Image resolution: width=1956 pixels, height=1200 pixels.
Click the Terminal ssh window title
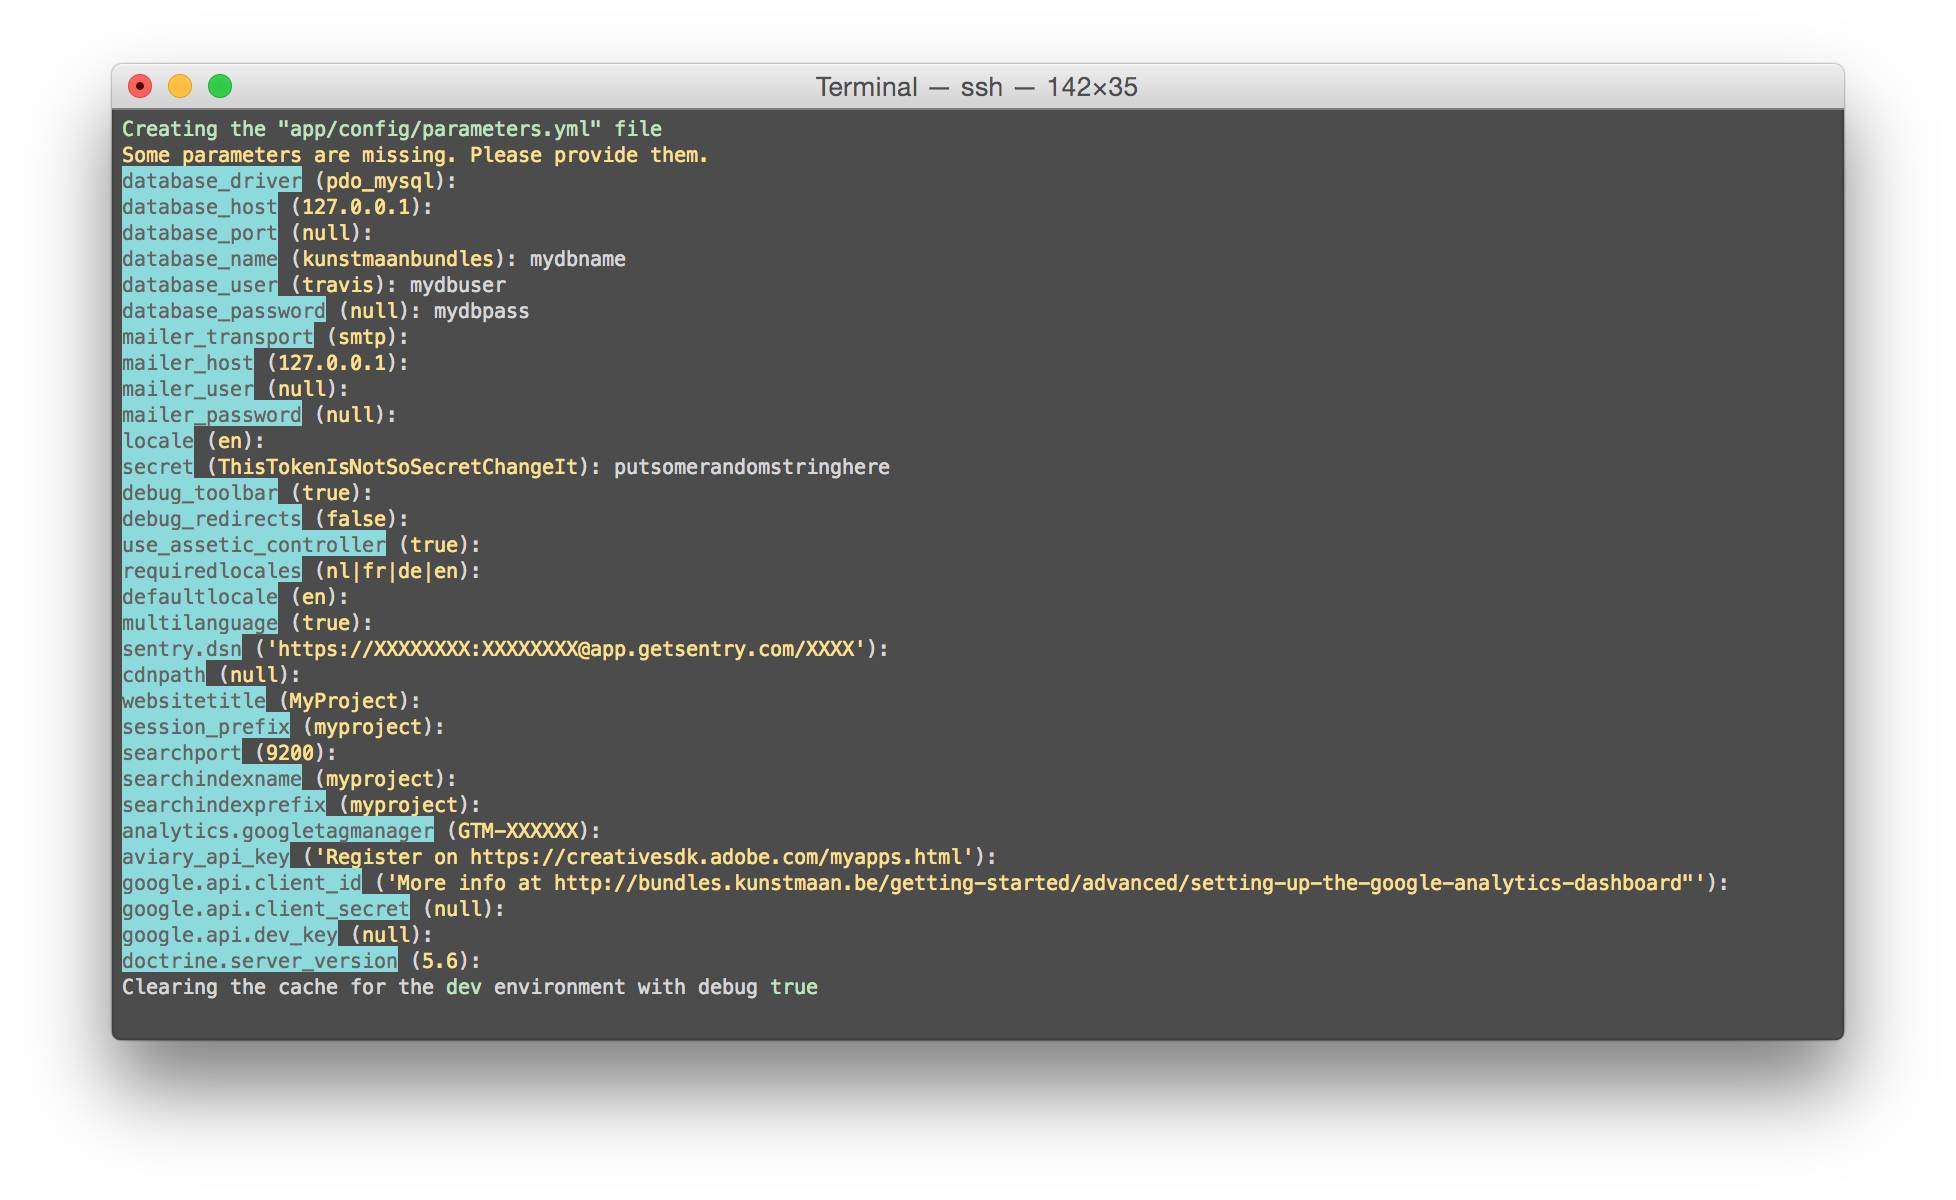(x=976, y=87)
